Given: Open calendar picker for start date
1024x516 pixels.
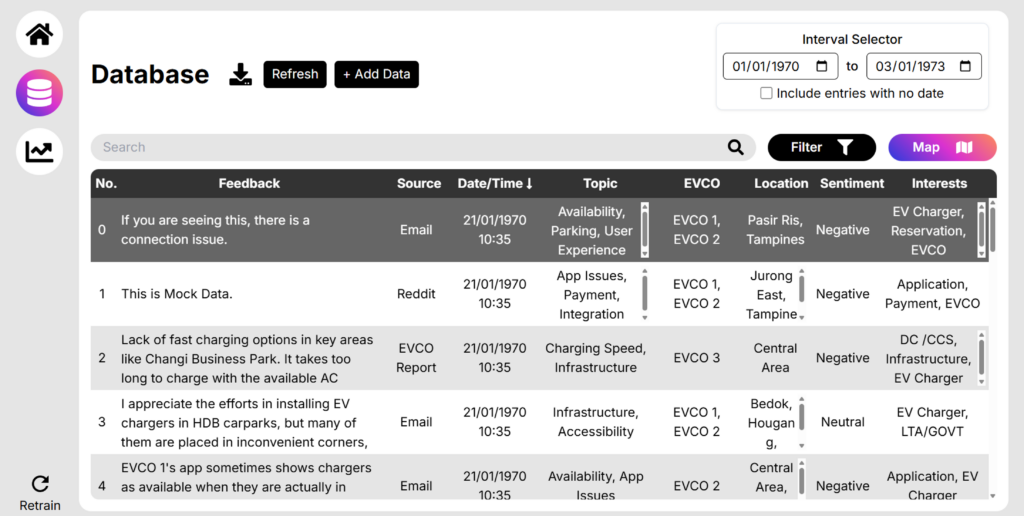Looking at the screenshot, I should click(821, 67).
